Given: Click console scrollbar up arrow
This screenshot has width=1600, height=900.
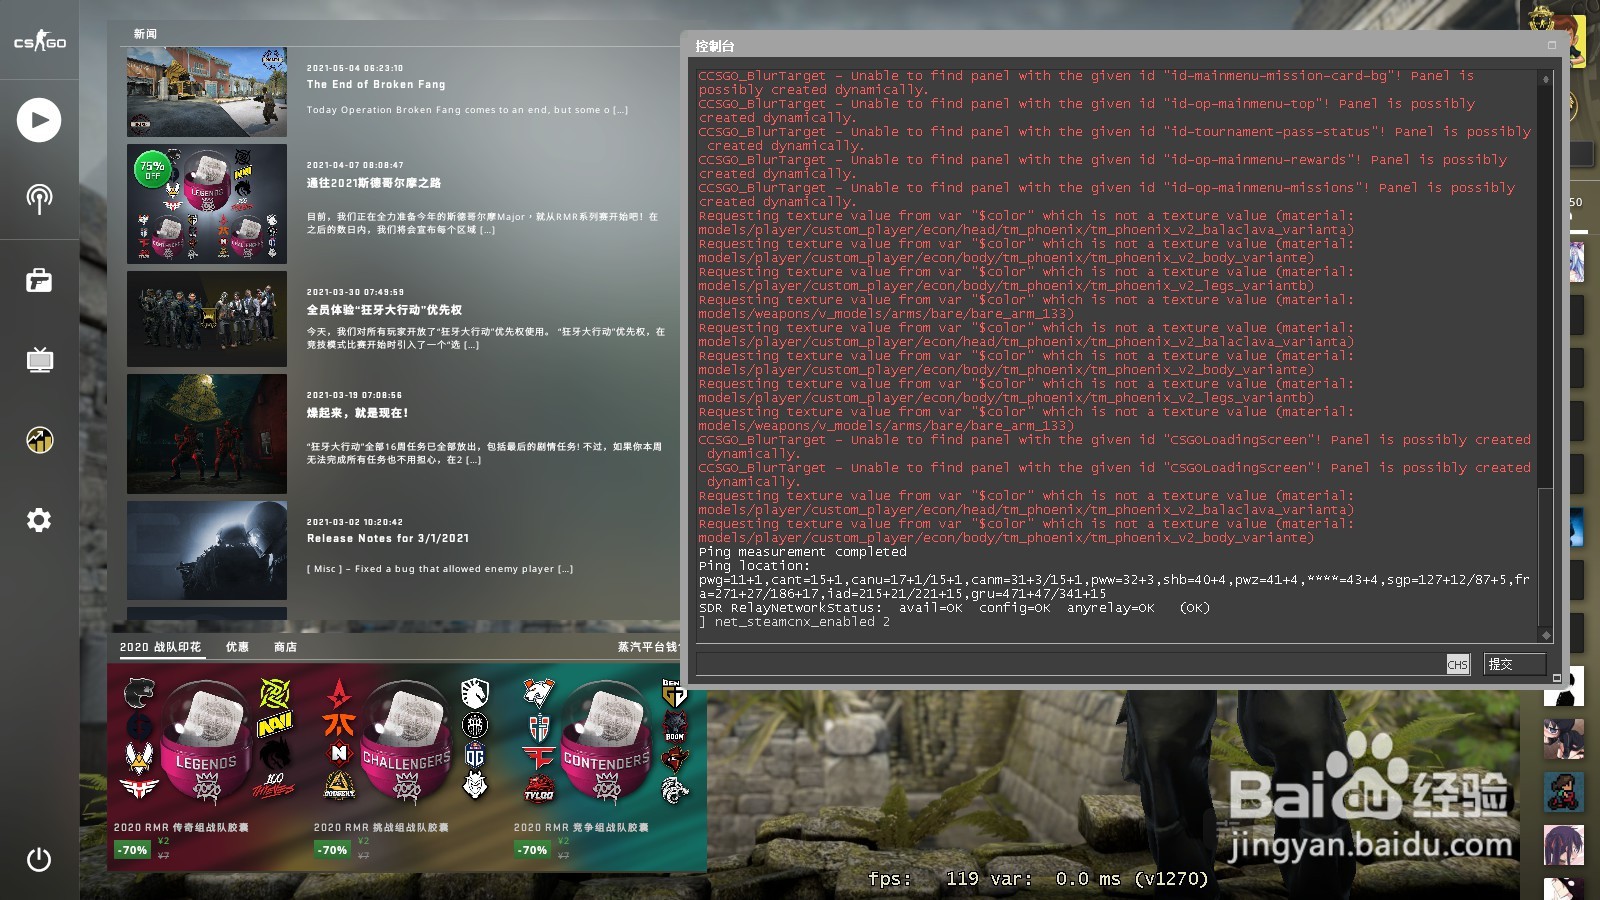Looking at the screenshot, I should point(1546,79).
